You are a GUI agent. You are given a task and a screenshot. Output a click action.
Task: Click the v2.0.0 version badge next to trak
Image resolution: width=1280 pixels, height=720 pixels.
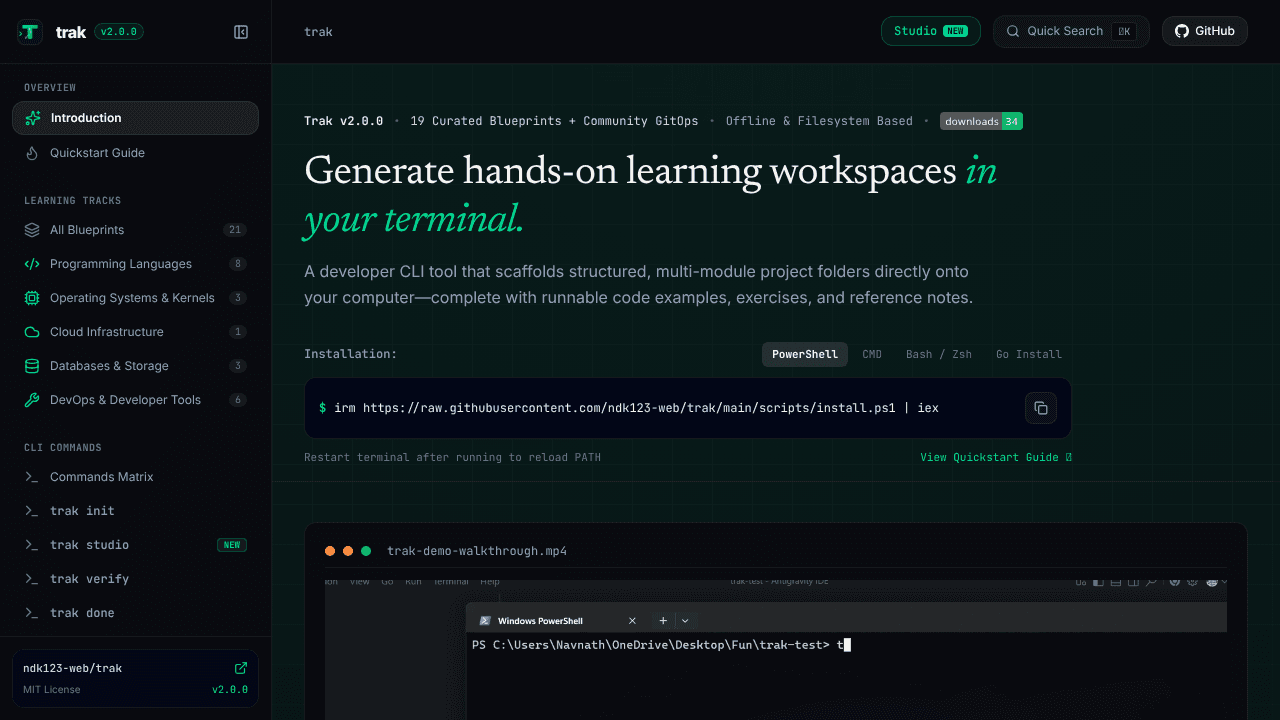coord(119,32)
